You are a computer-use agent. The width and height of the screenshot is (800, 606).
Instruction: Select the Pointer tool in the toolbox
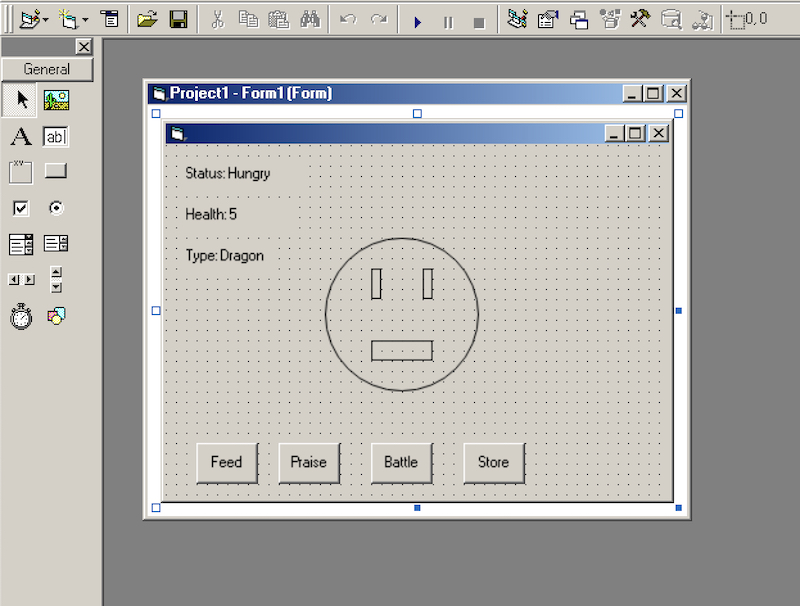[x=21, y=99]
